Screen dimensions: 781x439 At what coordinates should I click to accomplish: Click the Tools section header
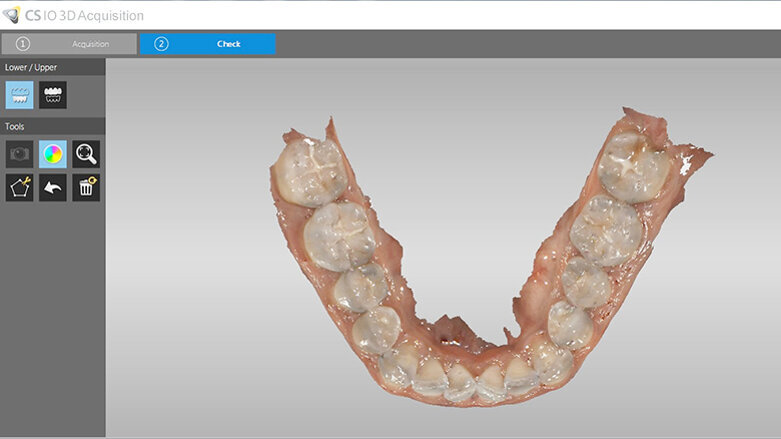click(14, 126)
